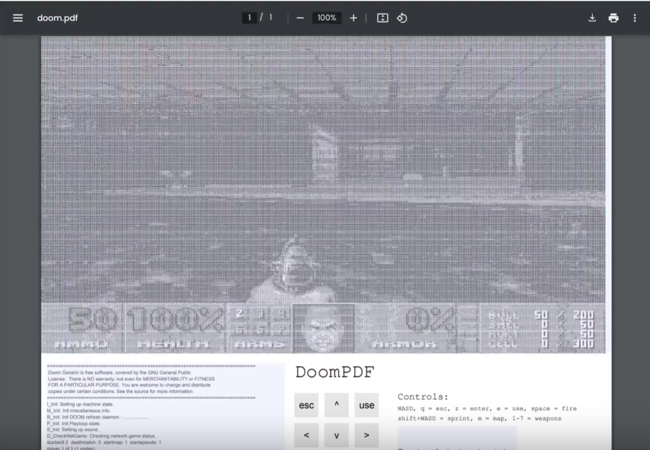Screen dimensions: 650x450
Task: Click the key input text box below Controls
Action: coord(457,436)
